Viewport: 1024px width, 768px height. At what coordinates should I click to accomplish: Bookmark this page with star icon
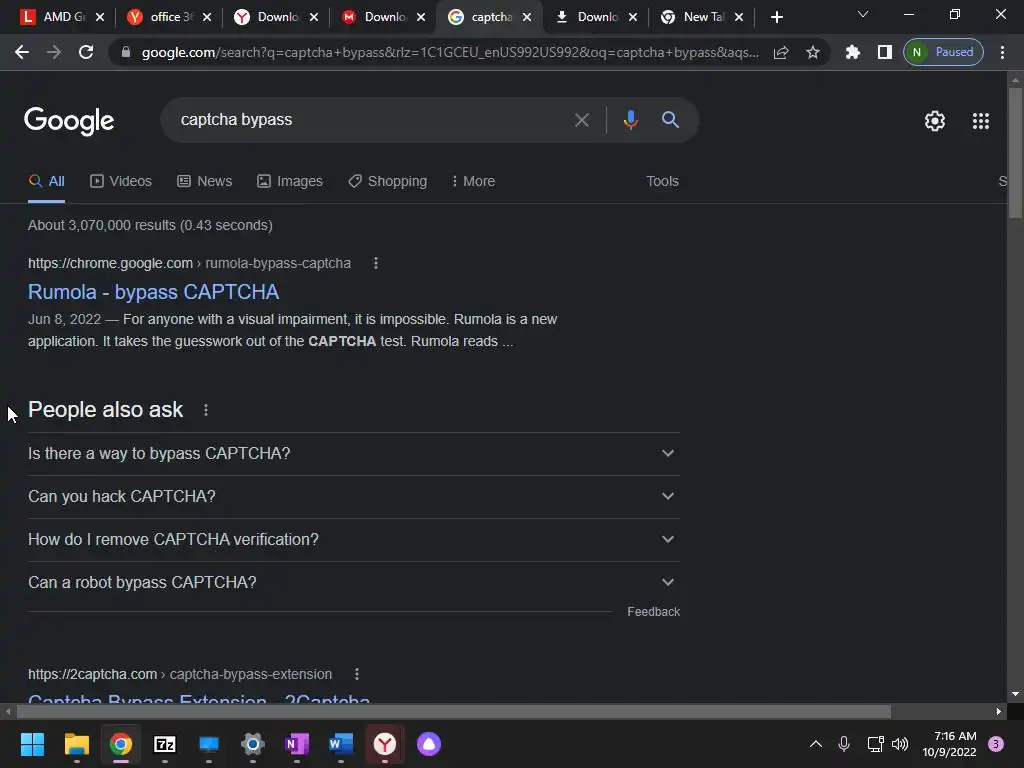click(x=812, y=52)
